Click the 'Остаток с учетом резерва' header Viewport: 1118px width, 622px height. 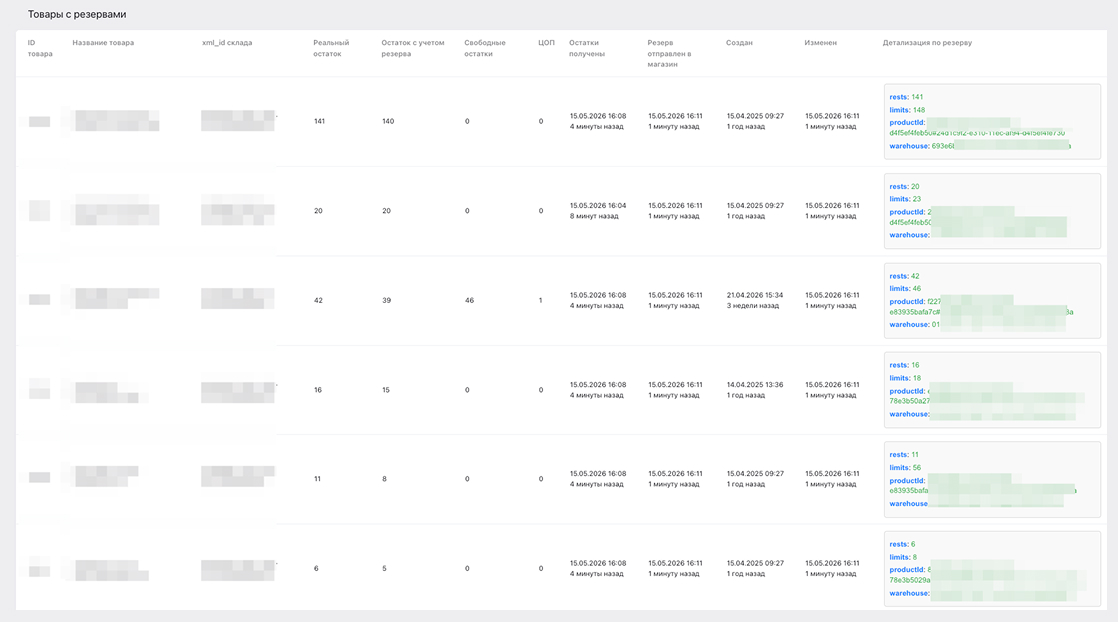pyautogui.click(x=412, y=48)
